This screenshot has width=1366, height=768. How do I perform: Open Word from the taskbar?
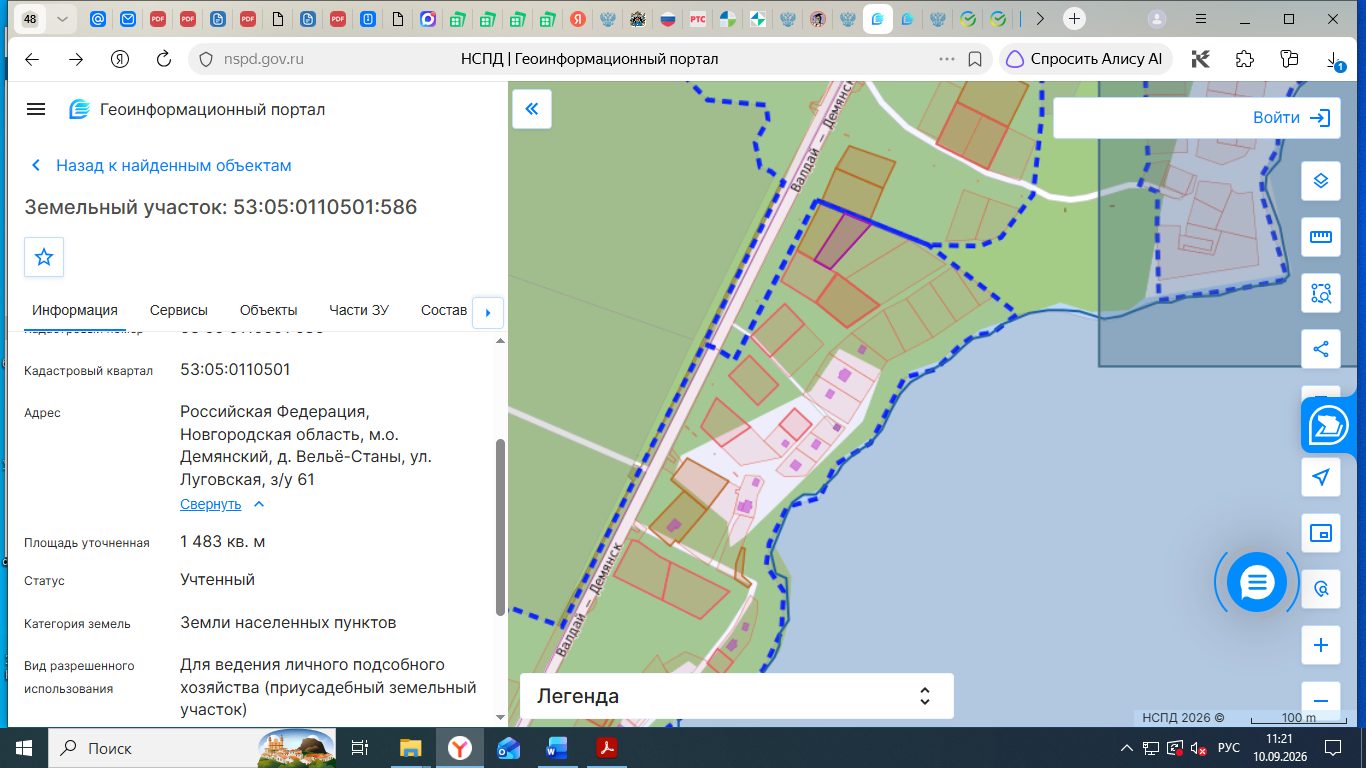(557, 748)
